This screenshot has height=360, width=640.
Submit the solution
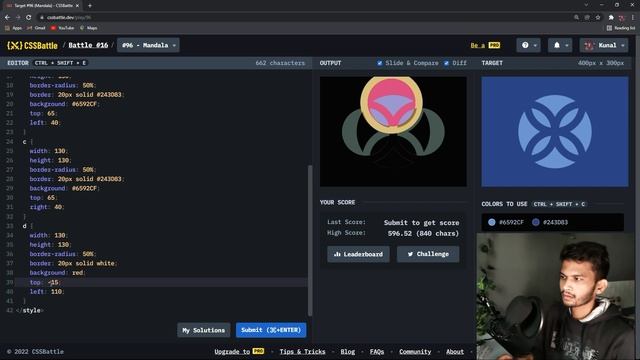click(271, 330)
